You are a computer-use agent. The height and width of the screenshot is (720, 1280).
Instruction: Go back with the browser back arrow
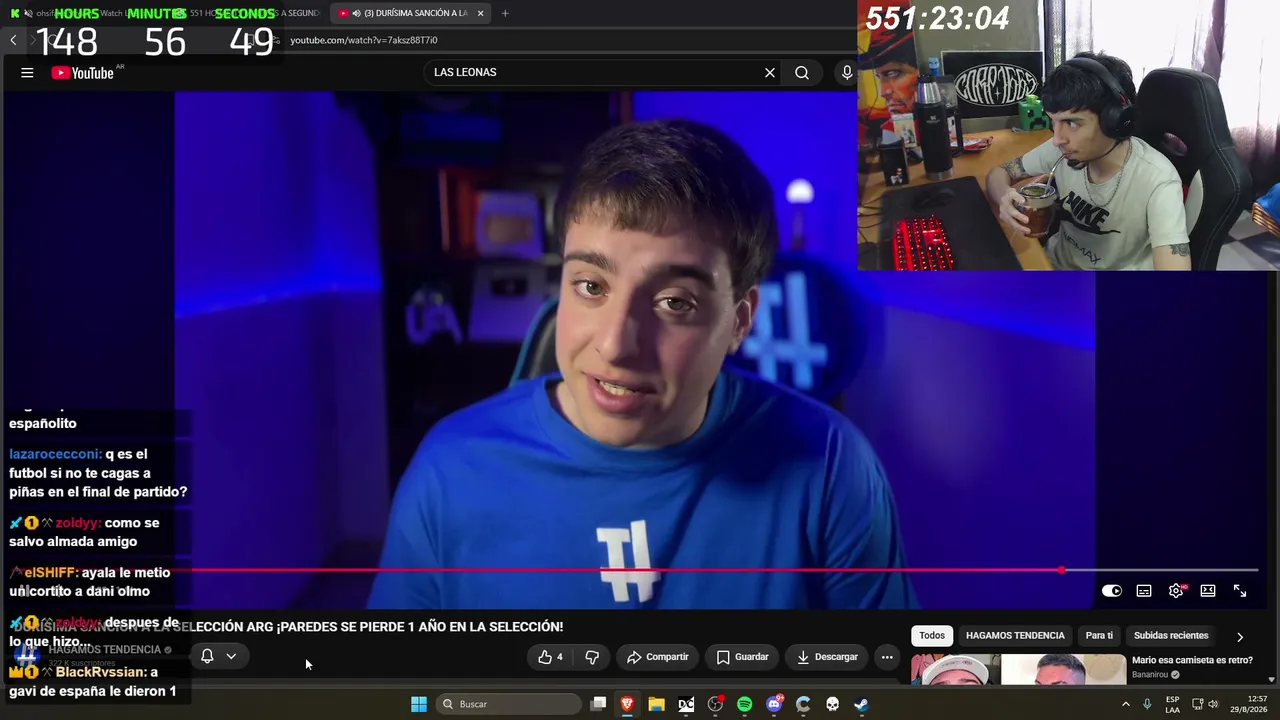pos(13,40)
